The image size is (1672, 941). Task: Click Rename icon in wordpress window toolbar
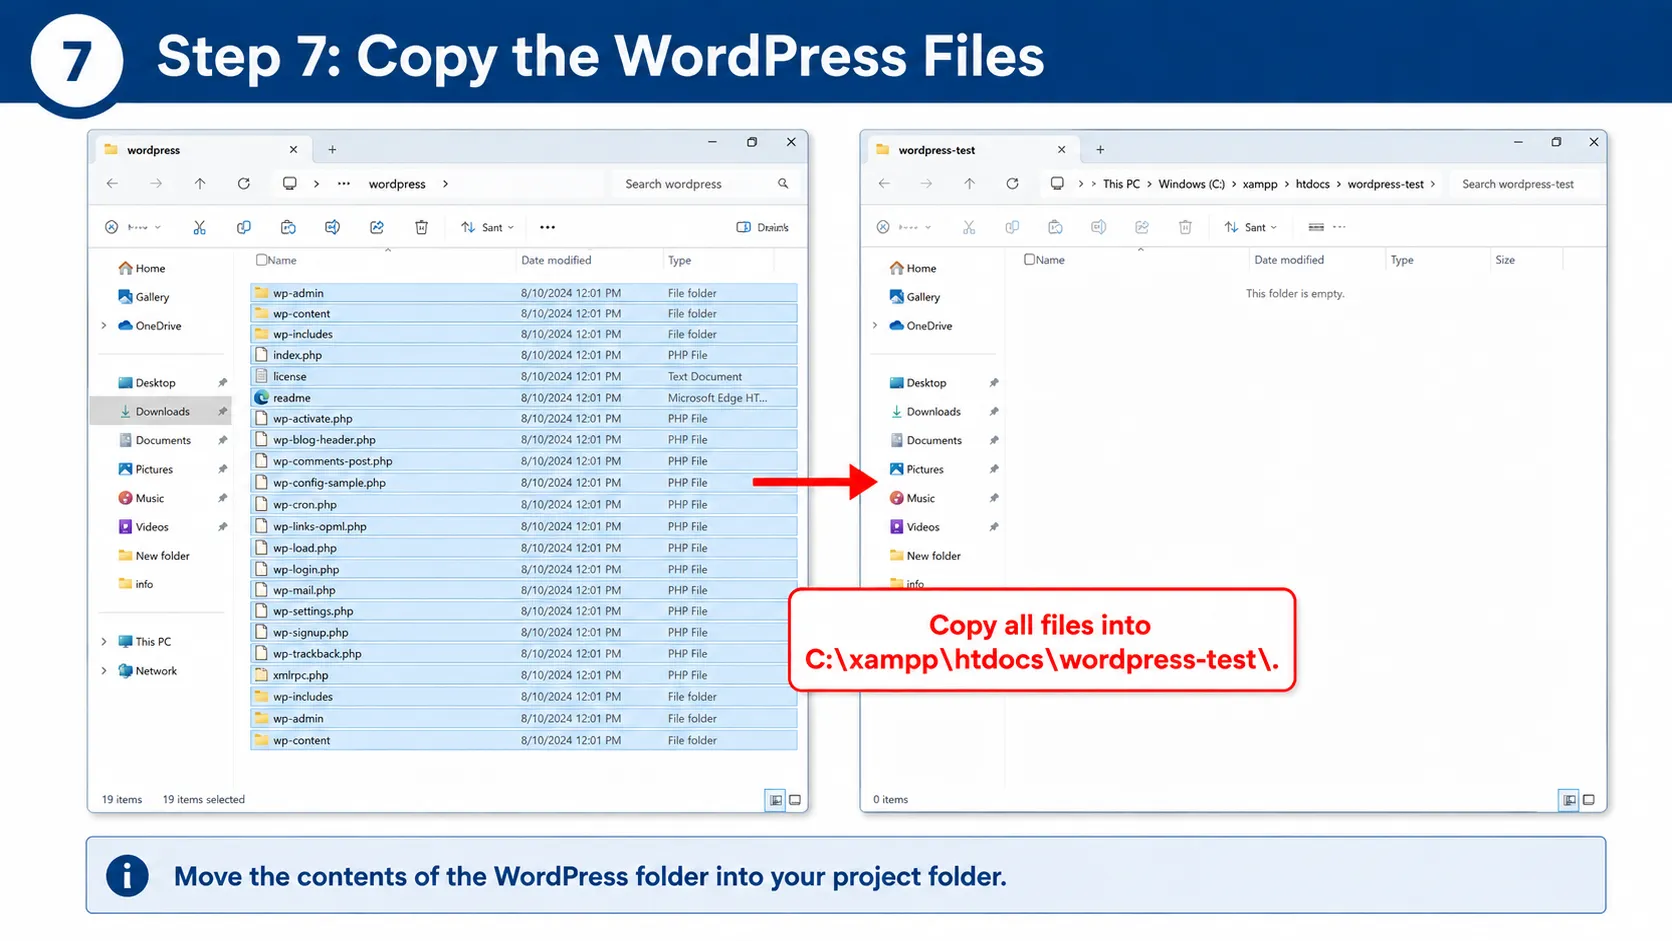pyautogui.click(x=332, y=227)
